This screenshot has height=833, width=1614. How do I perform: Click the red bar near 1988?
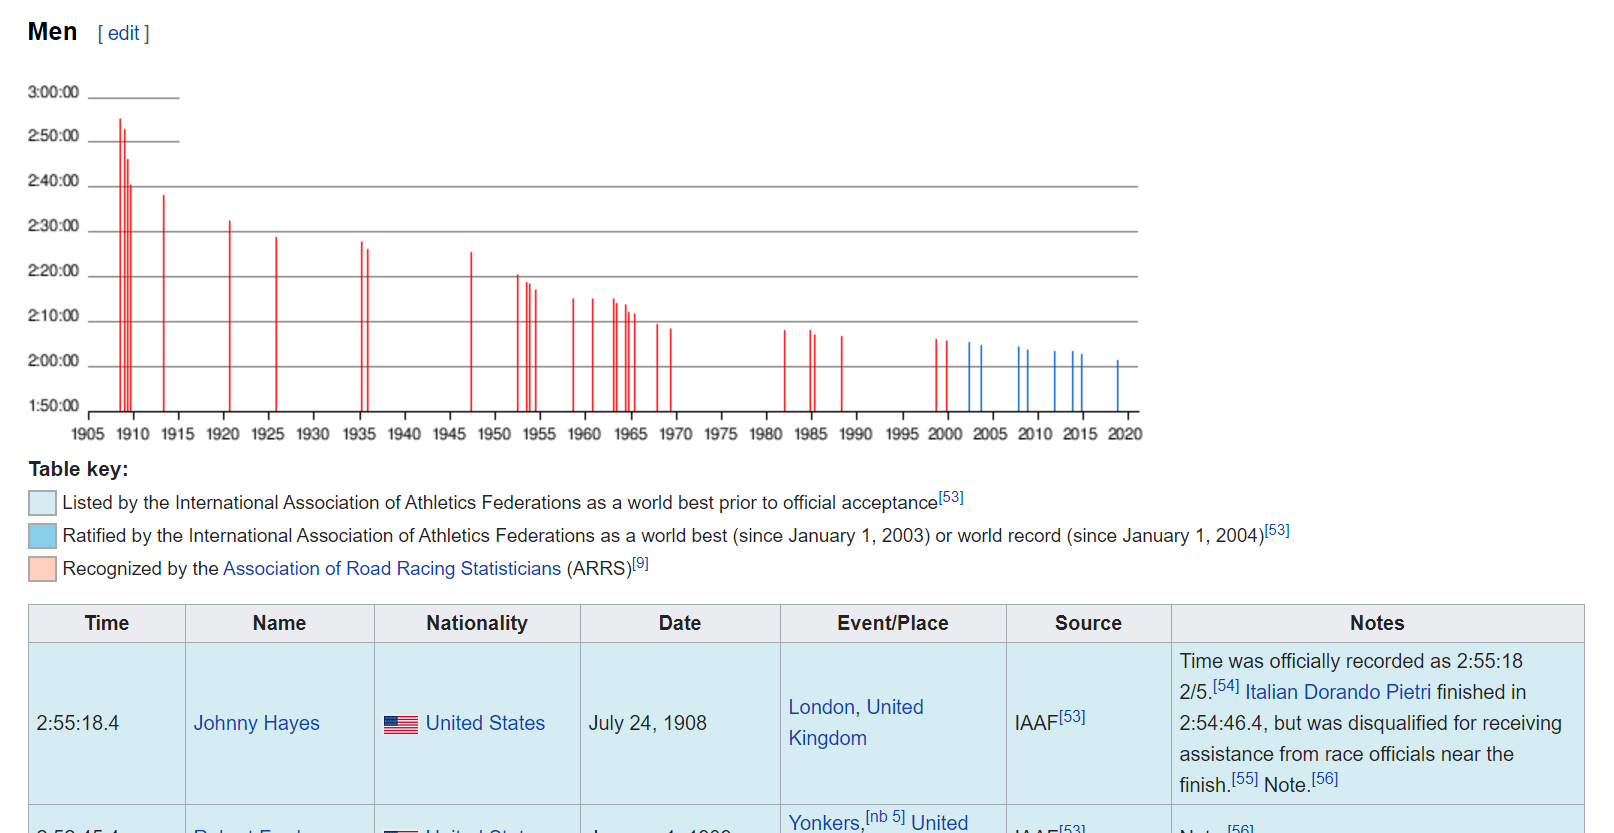(842, 374)
